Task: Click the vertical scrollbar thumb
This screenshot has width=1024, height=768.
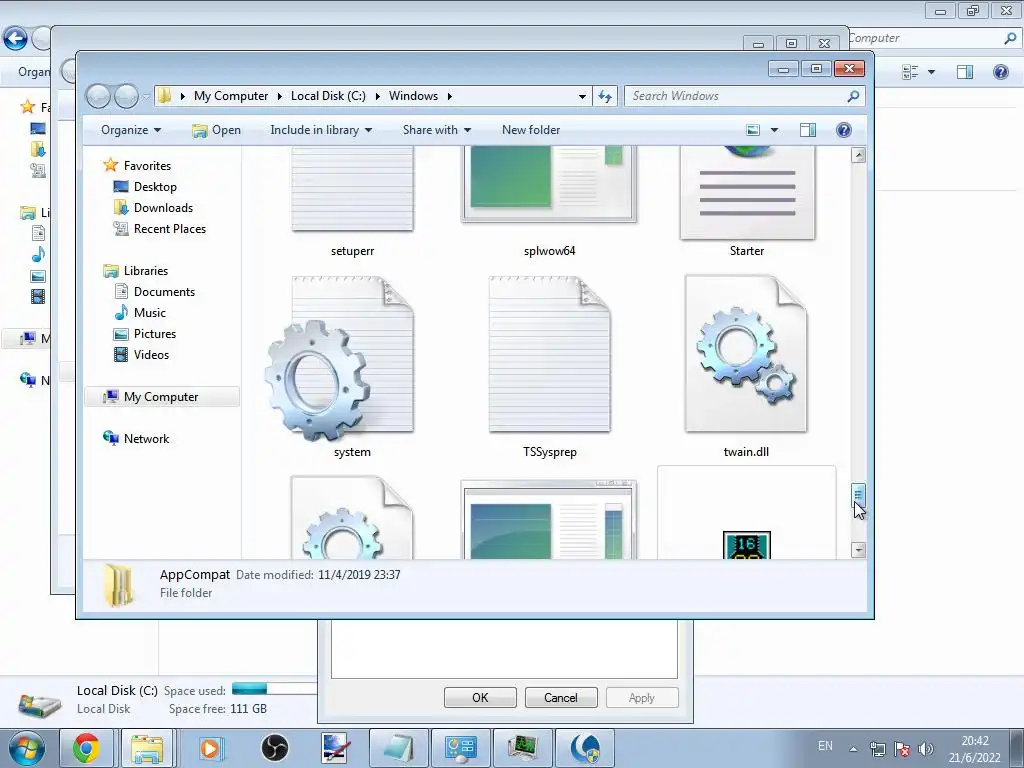Action: click(859, 495)
